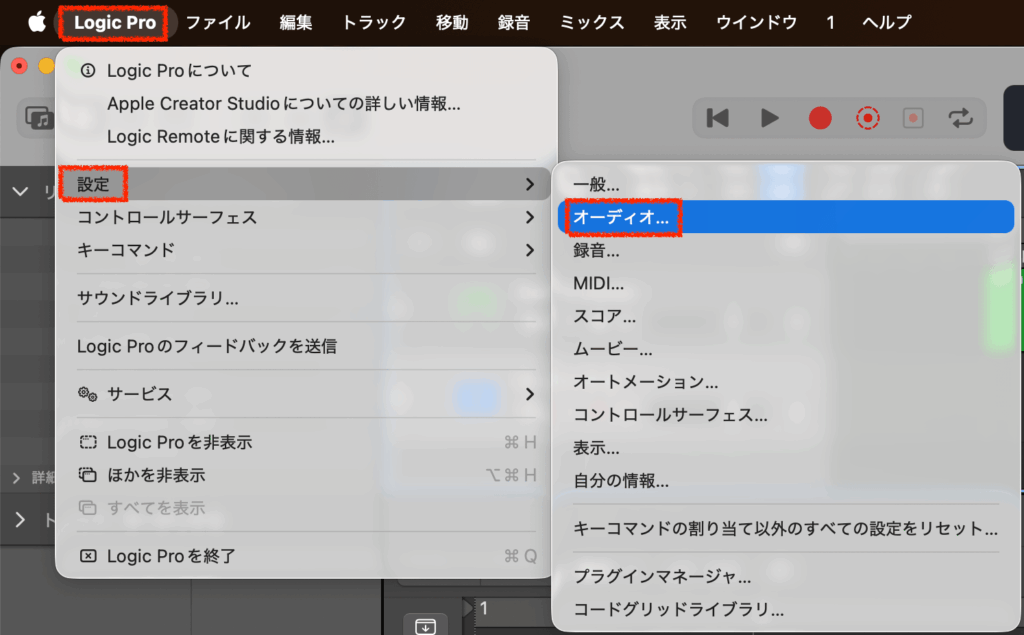This screenshot has height=635, width=1024.
Task: Open スコア… settings
Action: coord(786,316)
